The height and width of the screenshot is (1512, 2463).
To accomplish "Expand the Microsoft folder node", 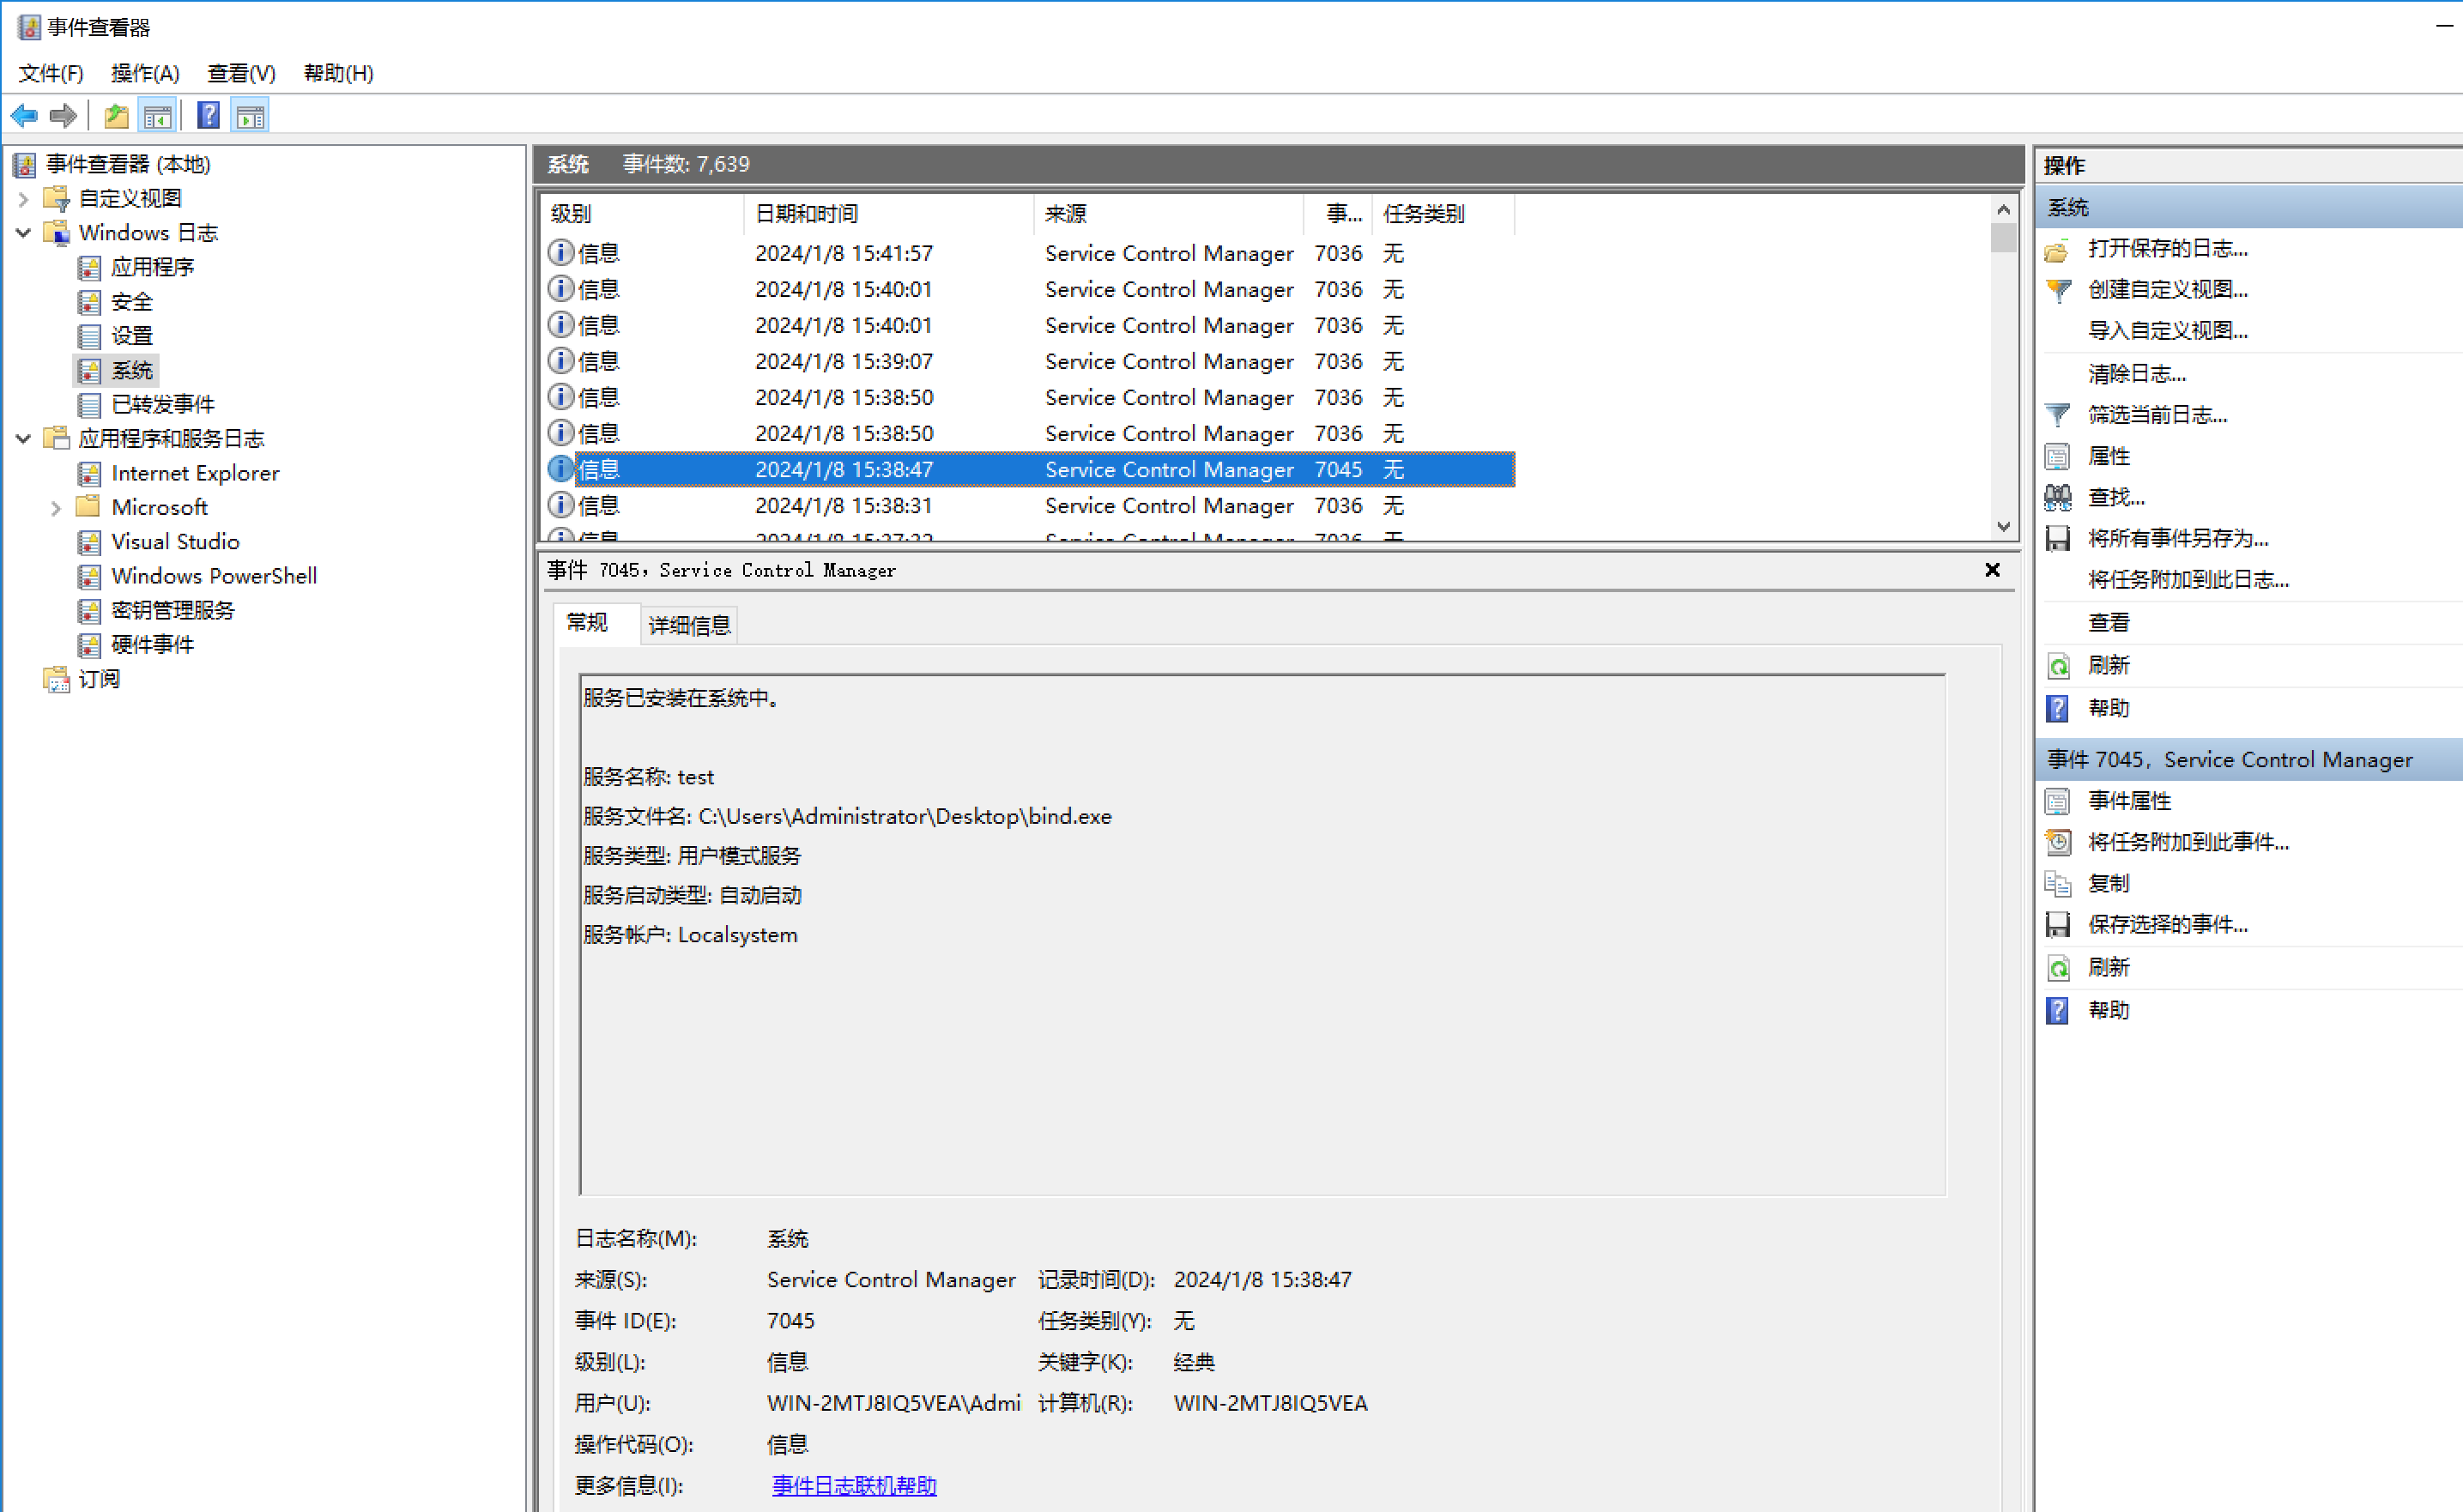I will [x=56, y=508].
